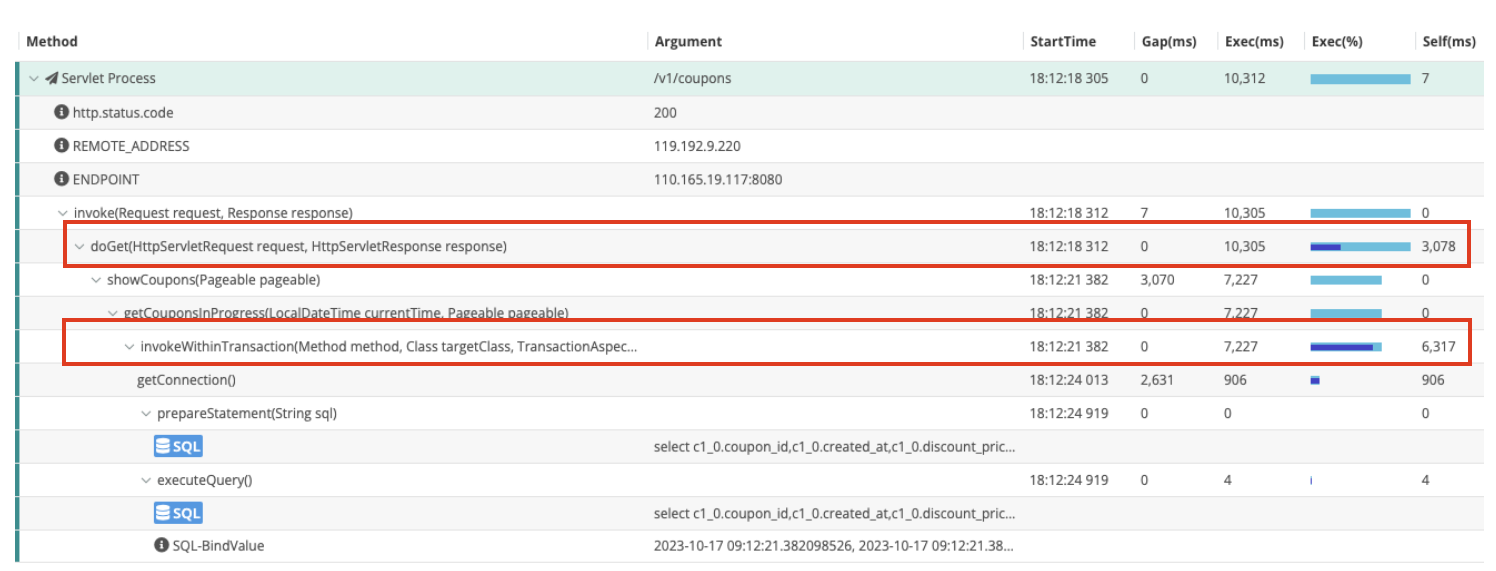1496x571 pixels.
Task: Click the Exec(ms) column header
Action: [x=1254, y=42]
